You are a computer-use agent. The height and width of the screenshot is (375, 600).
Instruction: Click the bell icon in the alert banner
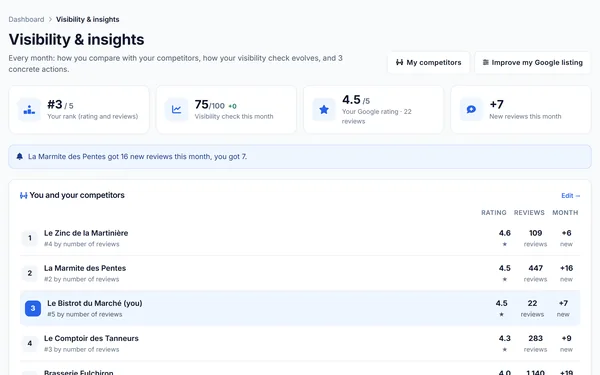[20, 157]
